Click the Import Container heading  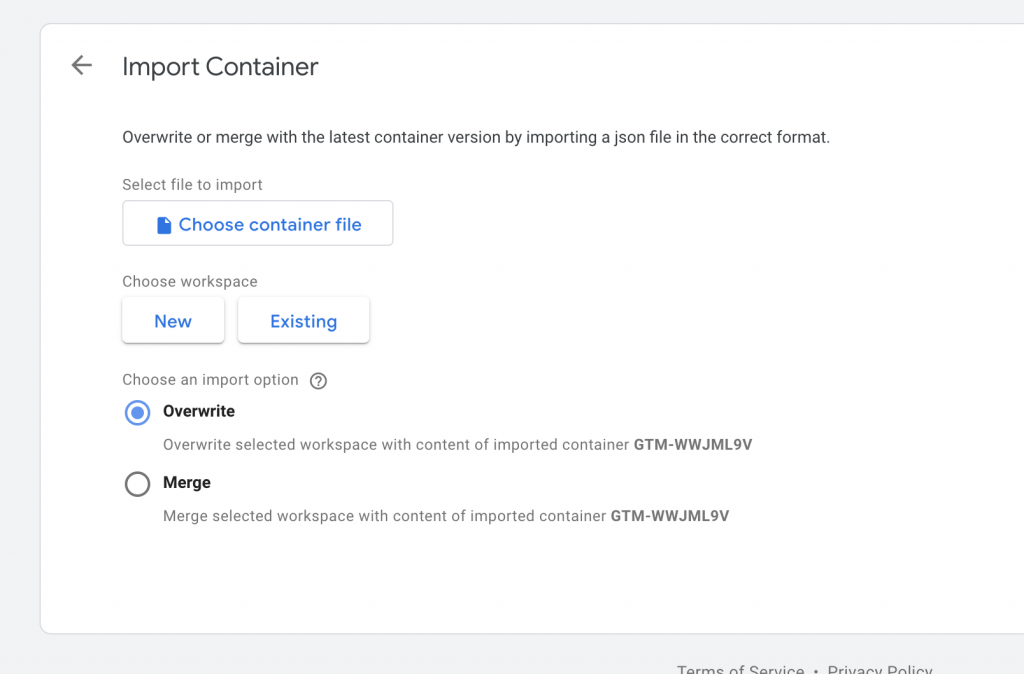point(220,67)
